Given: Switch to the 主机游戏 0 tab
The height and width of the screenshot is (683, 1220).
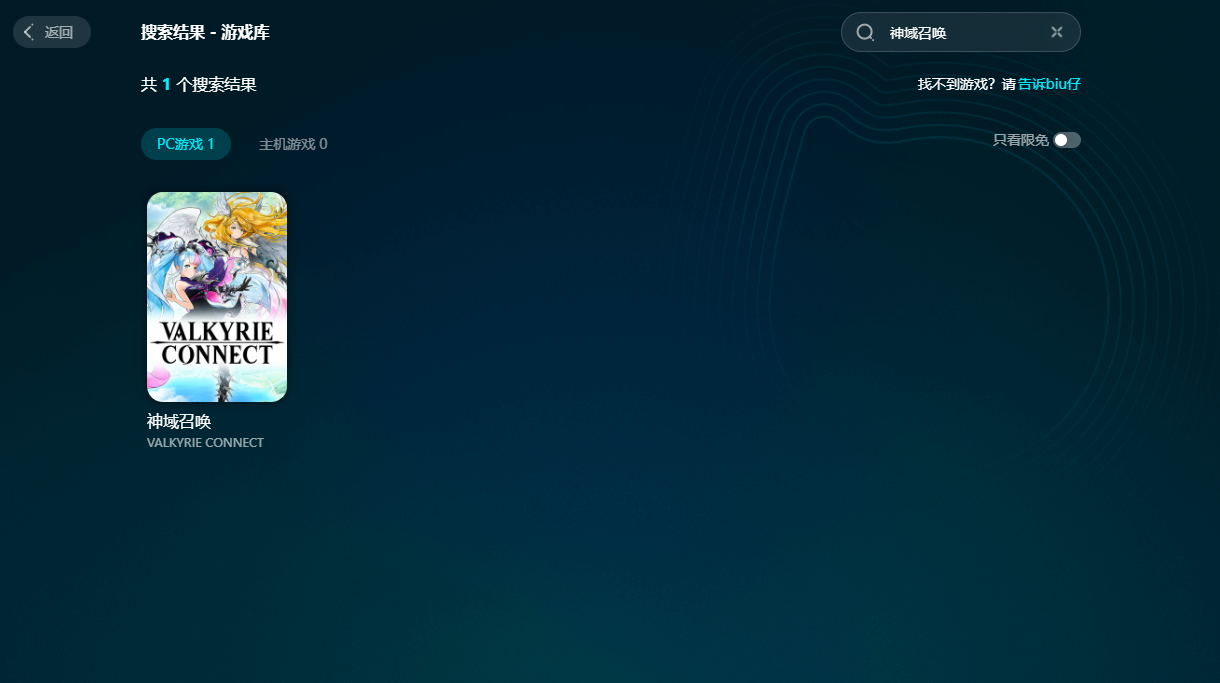Looking at the screenshot, I should pyautogui.click(x=293, y=144).
